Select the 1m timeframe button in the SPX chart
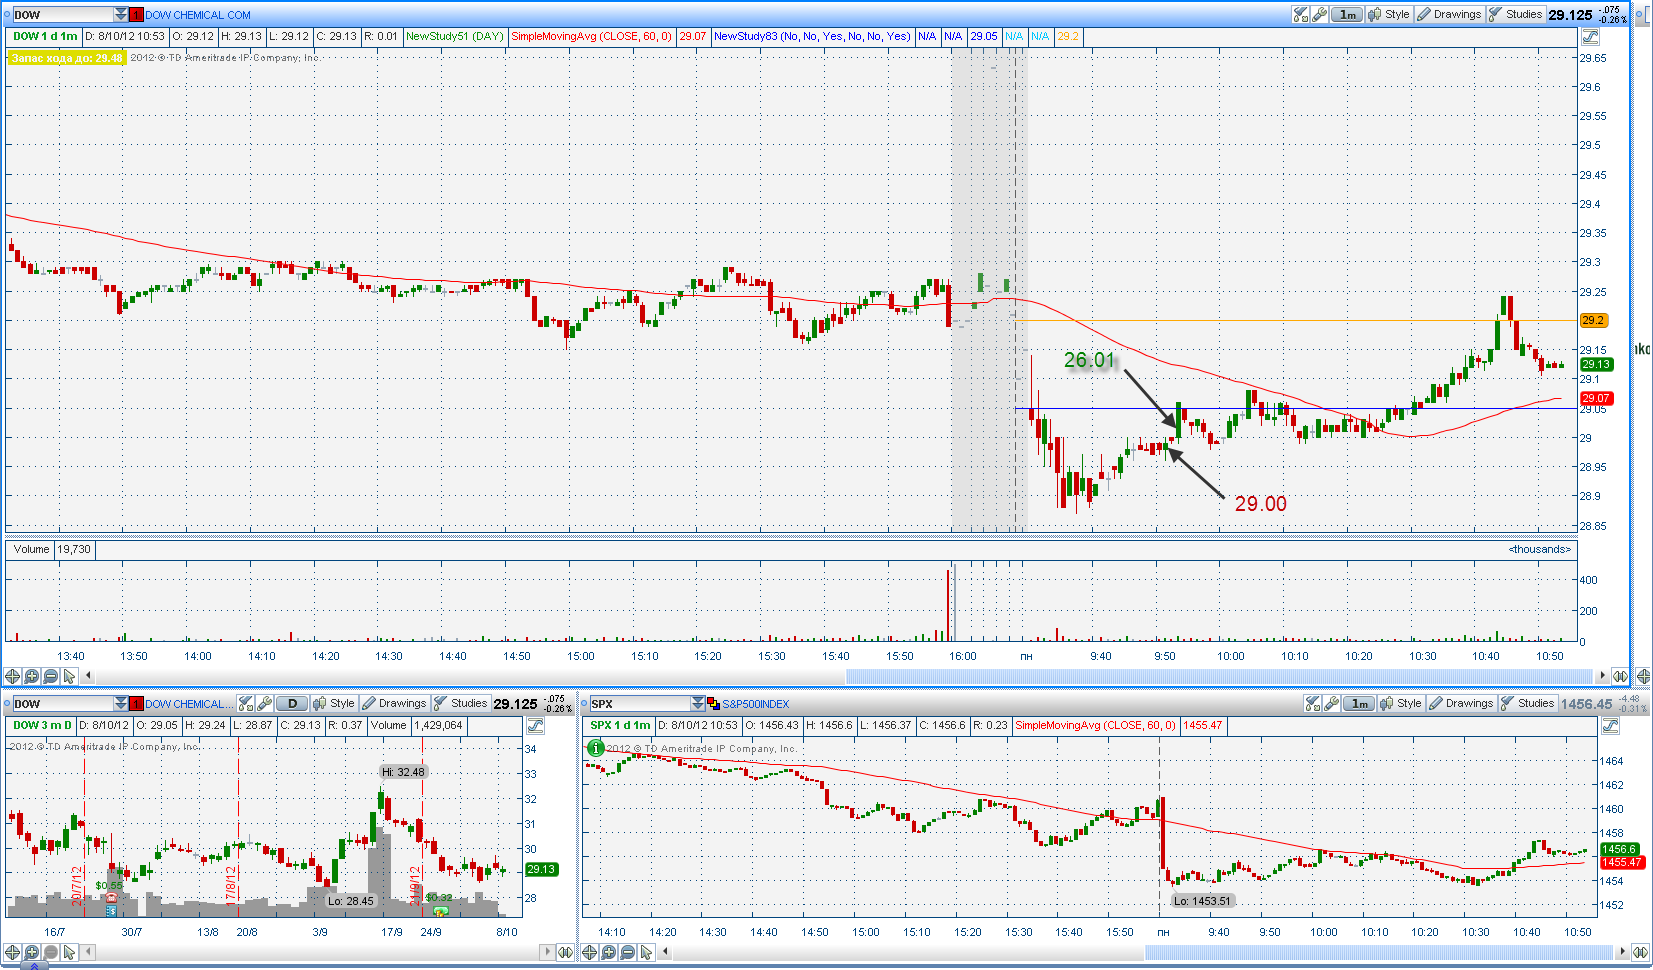 (1360, 703)
